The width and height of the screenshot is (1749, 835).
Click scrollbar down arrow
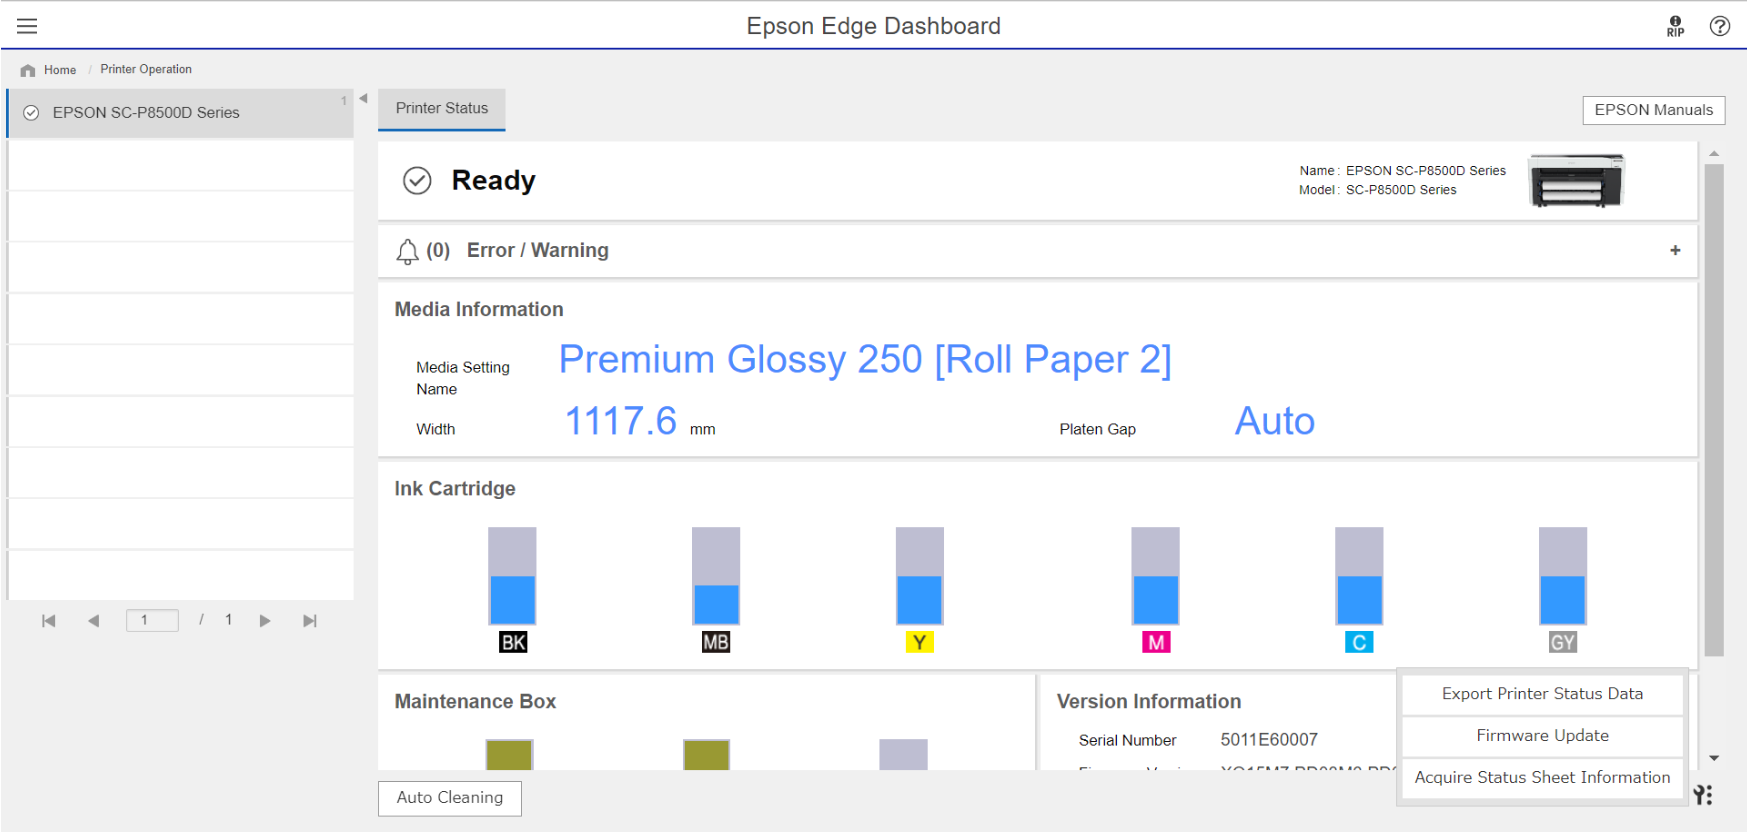(x=1714, y=759)
